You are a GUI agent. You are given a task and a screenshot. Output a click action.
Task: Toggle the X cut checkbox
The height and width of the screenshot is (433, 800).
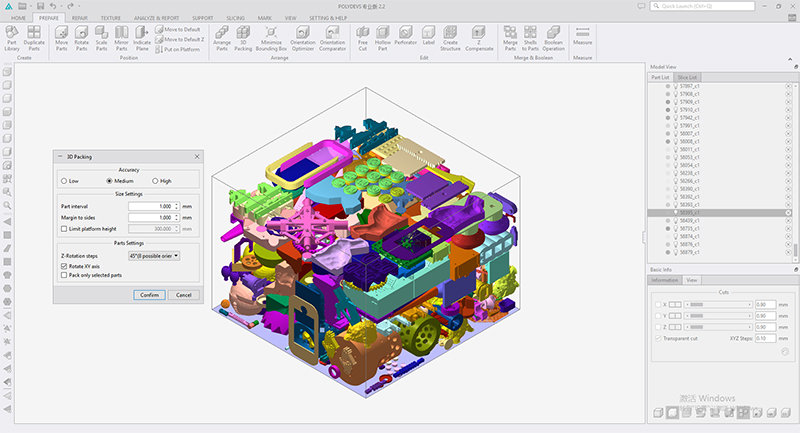pos(658,304)
